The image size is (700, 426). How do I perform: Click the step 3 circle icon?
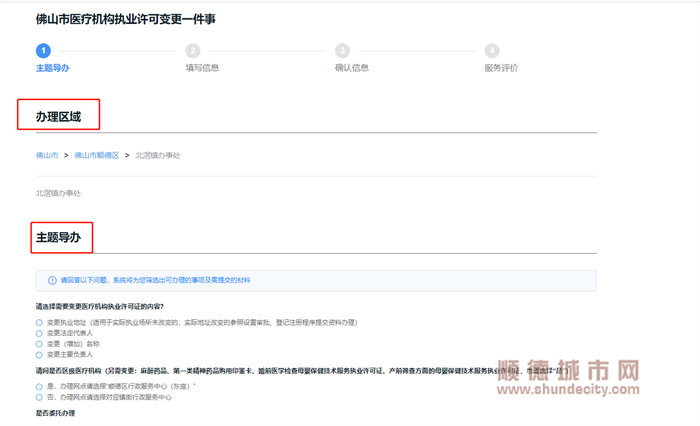pos(342,51)
